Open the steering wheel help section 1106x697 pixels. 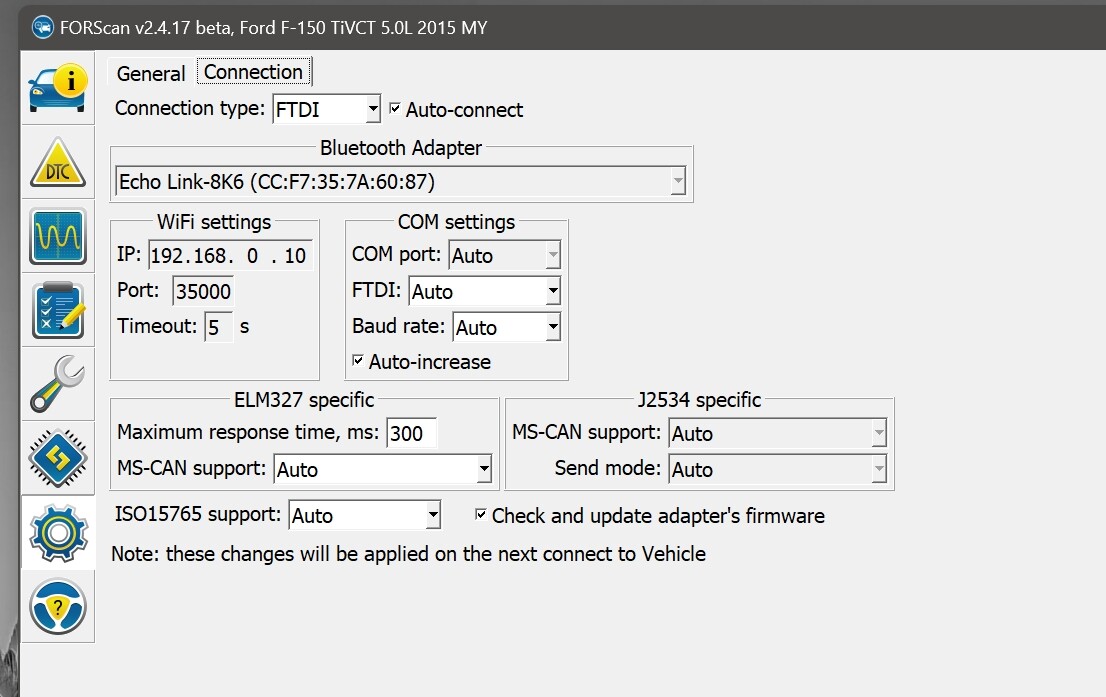[58, 607]
